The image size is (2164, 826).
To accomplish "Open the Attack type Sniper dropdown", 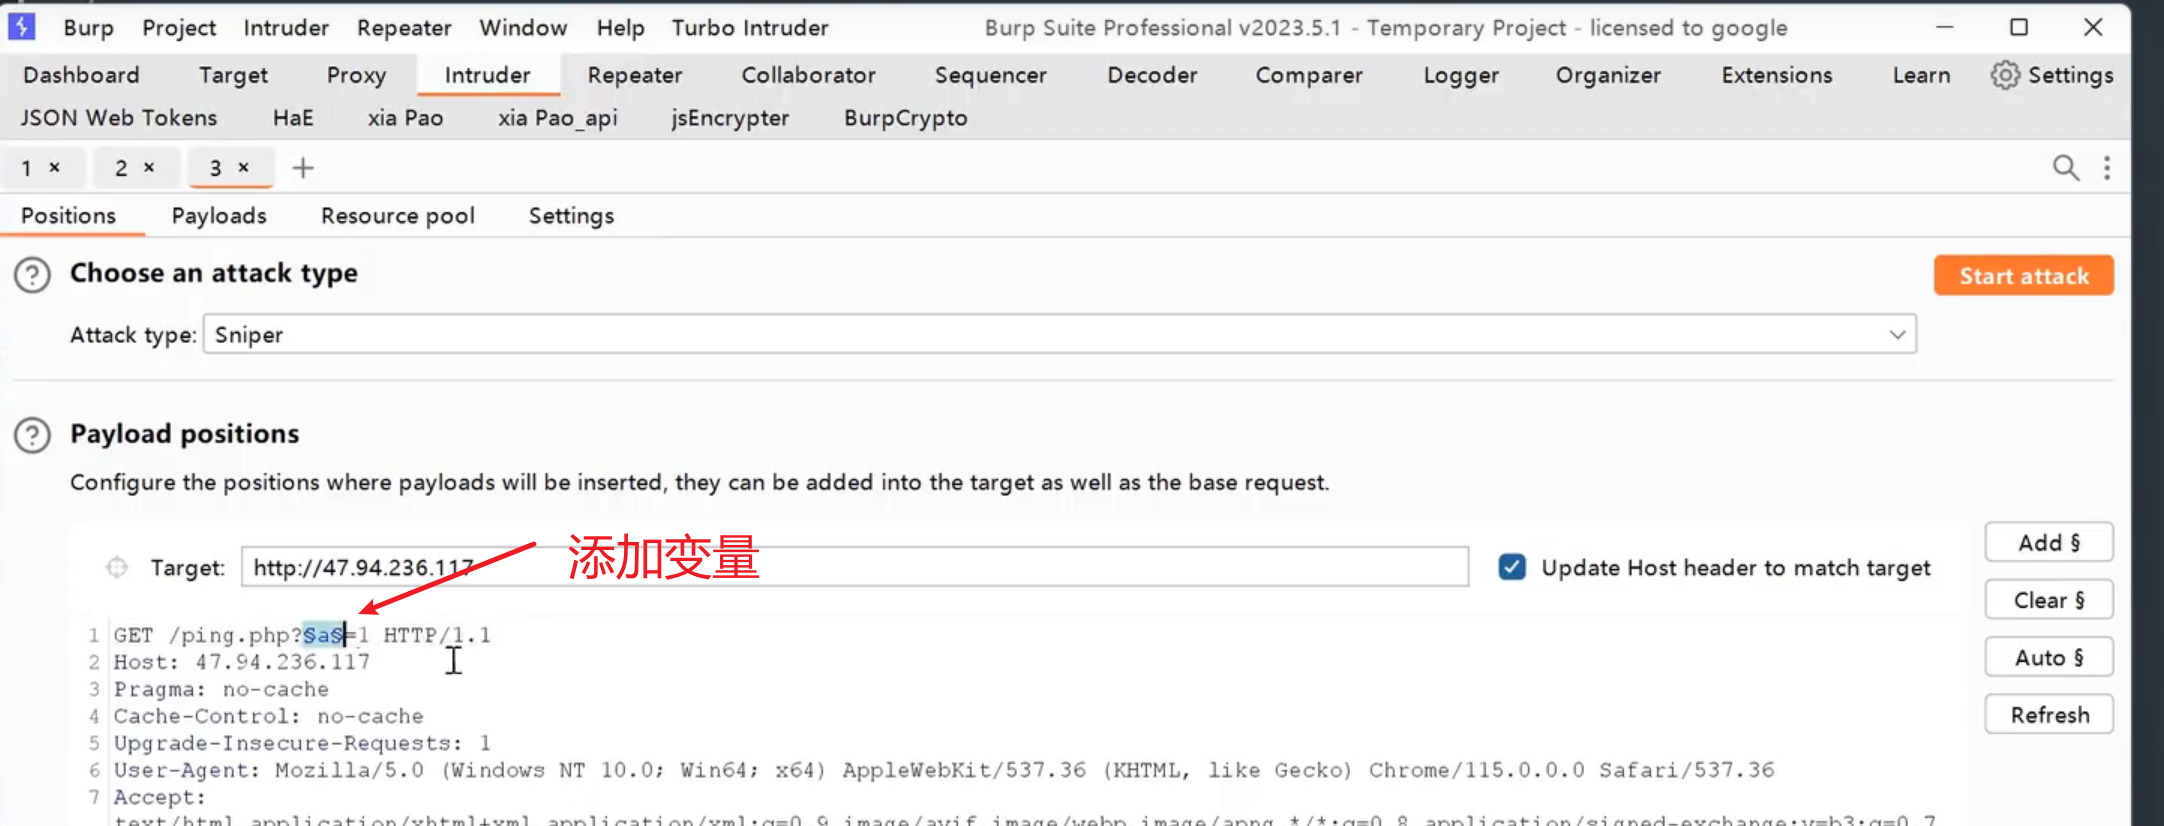I will [1059, 335].
